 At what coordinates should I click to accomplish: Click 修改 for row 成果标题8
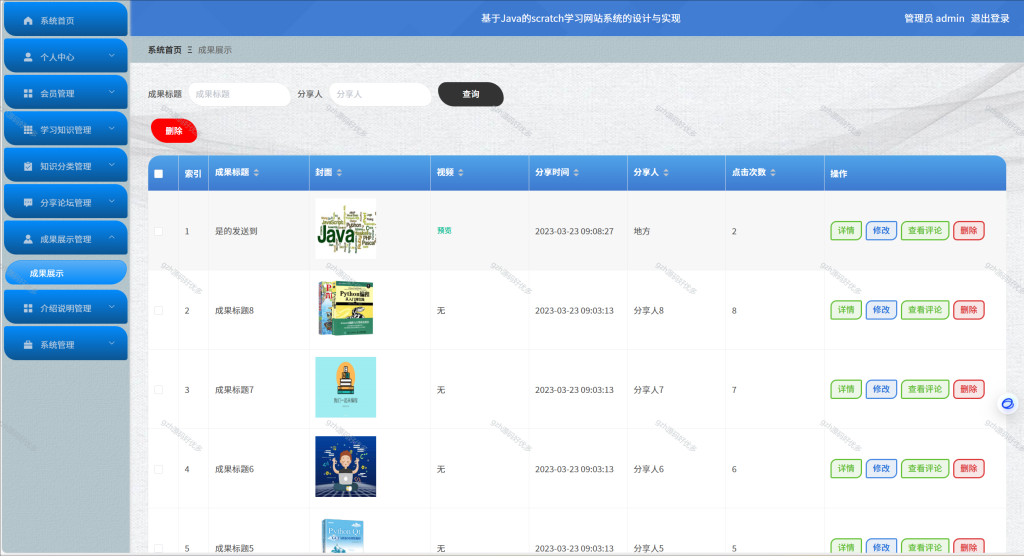pos(881,310)
